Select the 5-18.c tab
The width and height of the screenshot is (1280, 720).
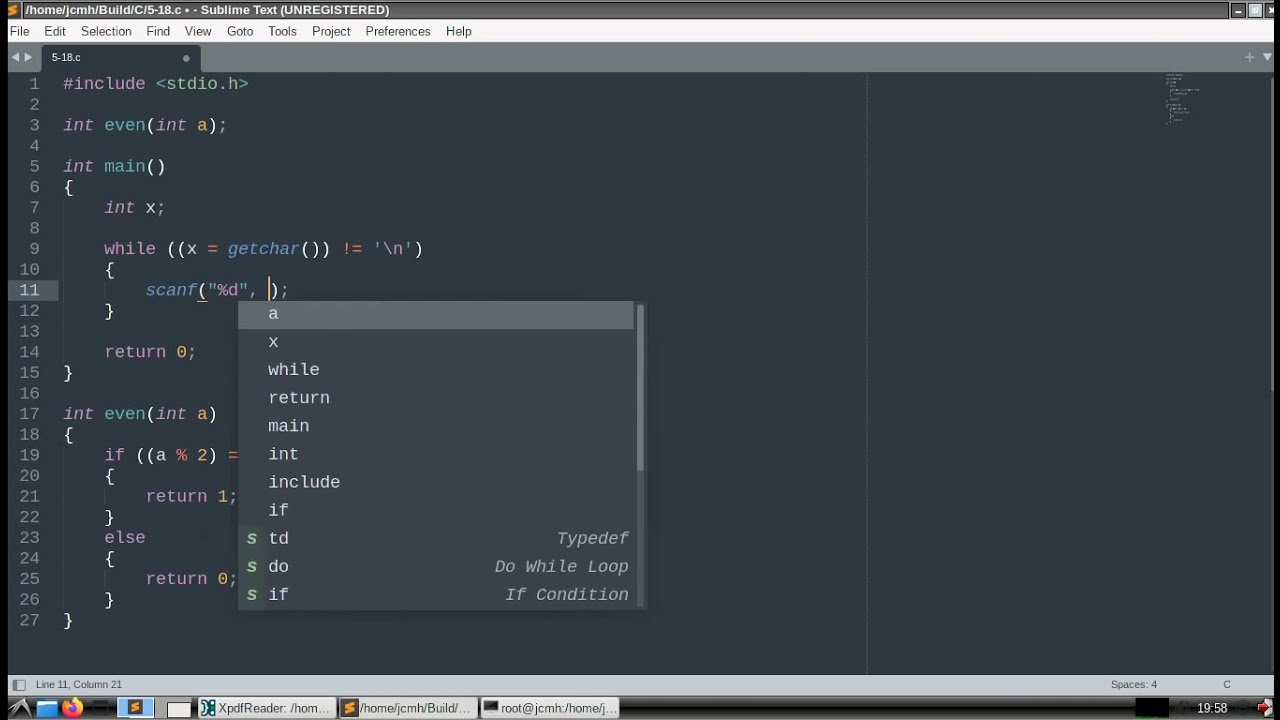click(x=120, y=58)
